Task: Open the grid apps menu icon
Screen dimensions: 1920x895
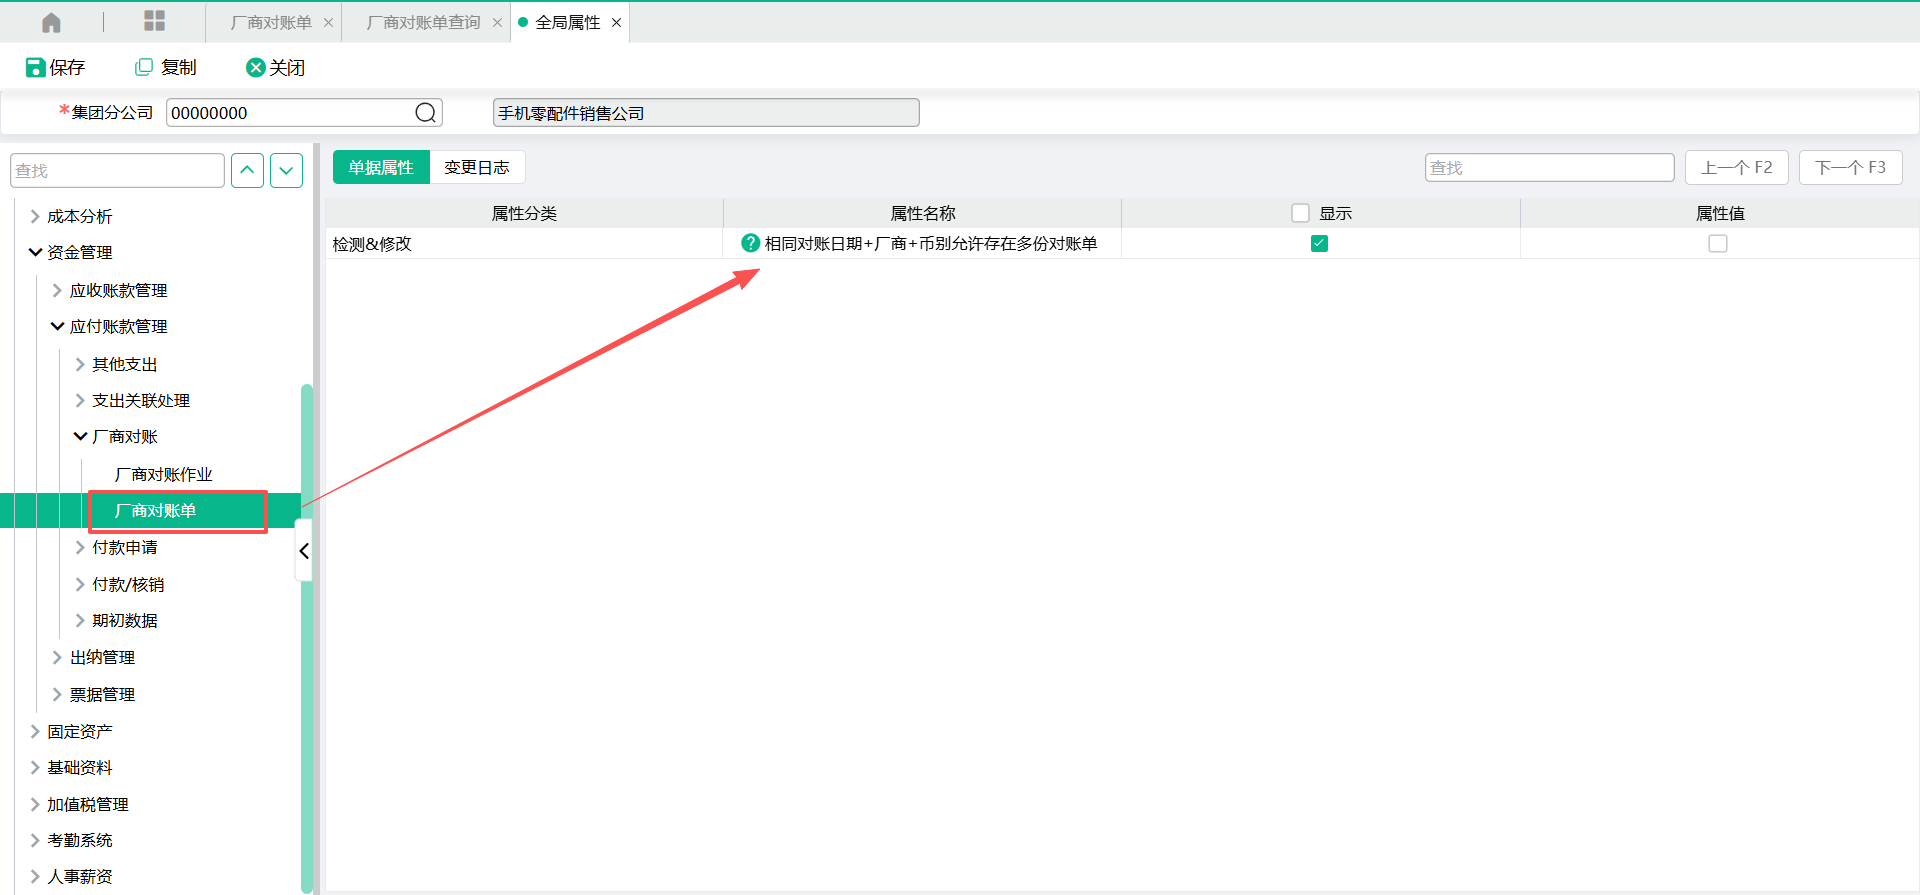Action: pyautogui.click(x=154, y=21)
